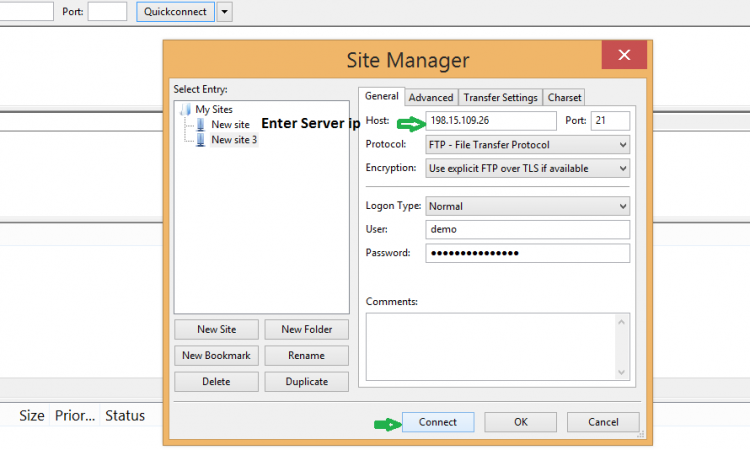Click the dialog resize grip corner
750x450 pixels.
tap(641, 434)
